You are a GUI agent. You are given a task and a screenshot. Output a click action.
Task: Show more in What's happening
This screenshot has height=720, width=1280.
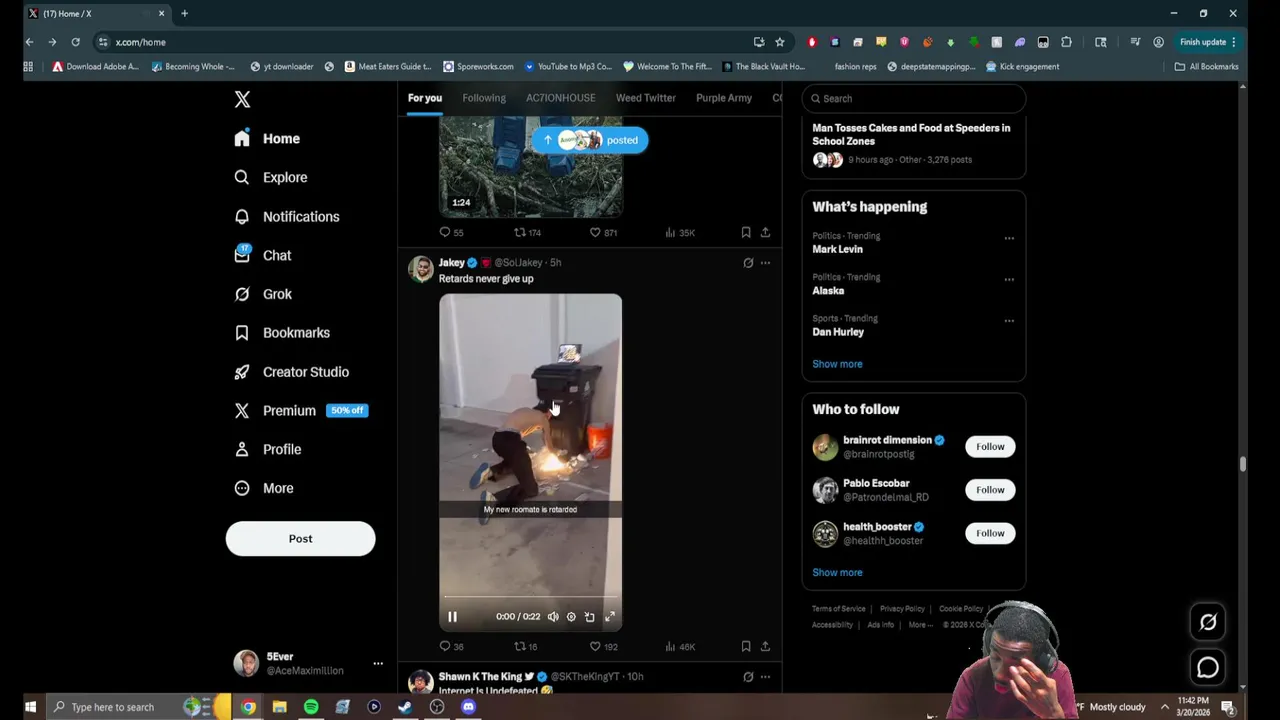point(837,364)
